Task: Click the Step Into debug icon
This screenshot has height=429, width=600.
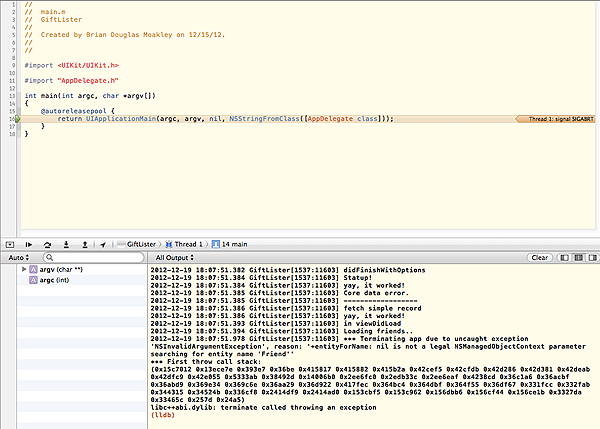Action: coord(66,245)
